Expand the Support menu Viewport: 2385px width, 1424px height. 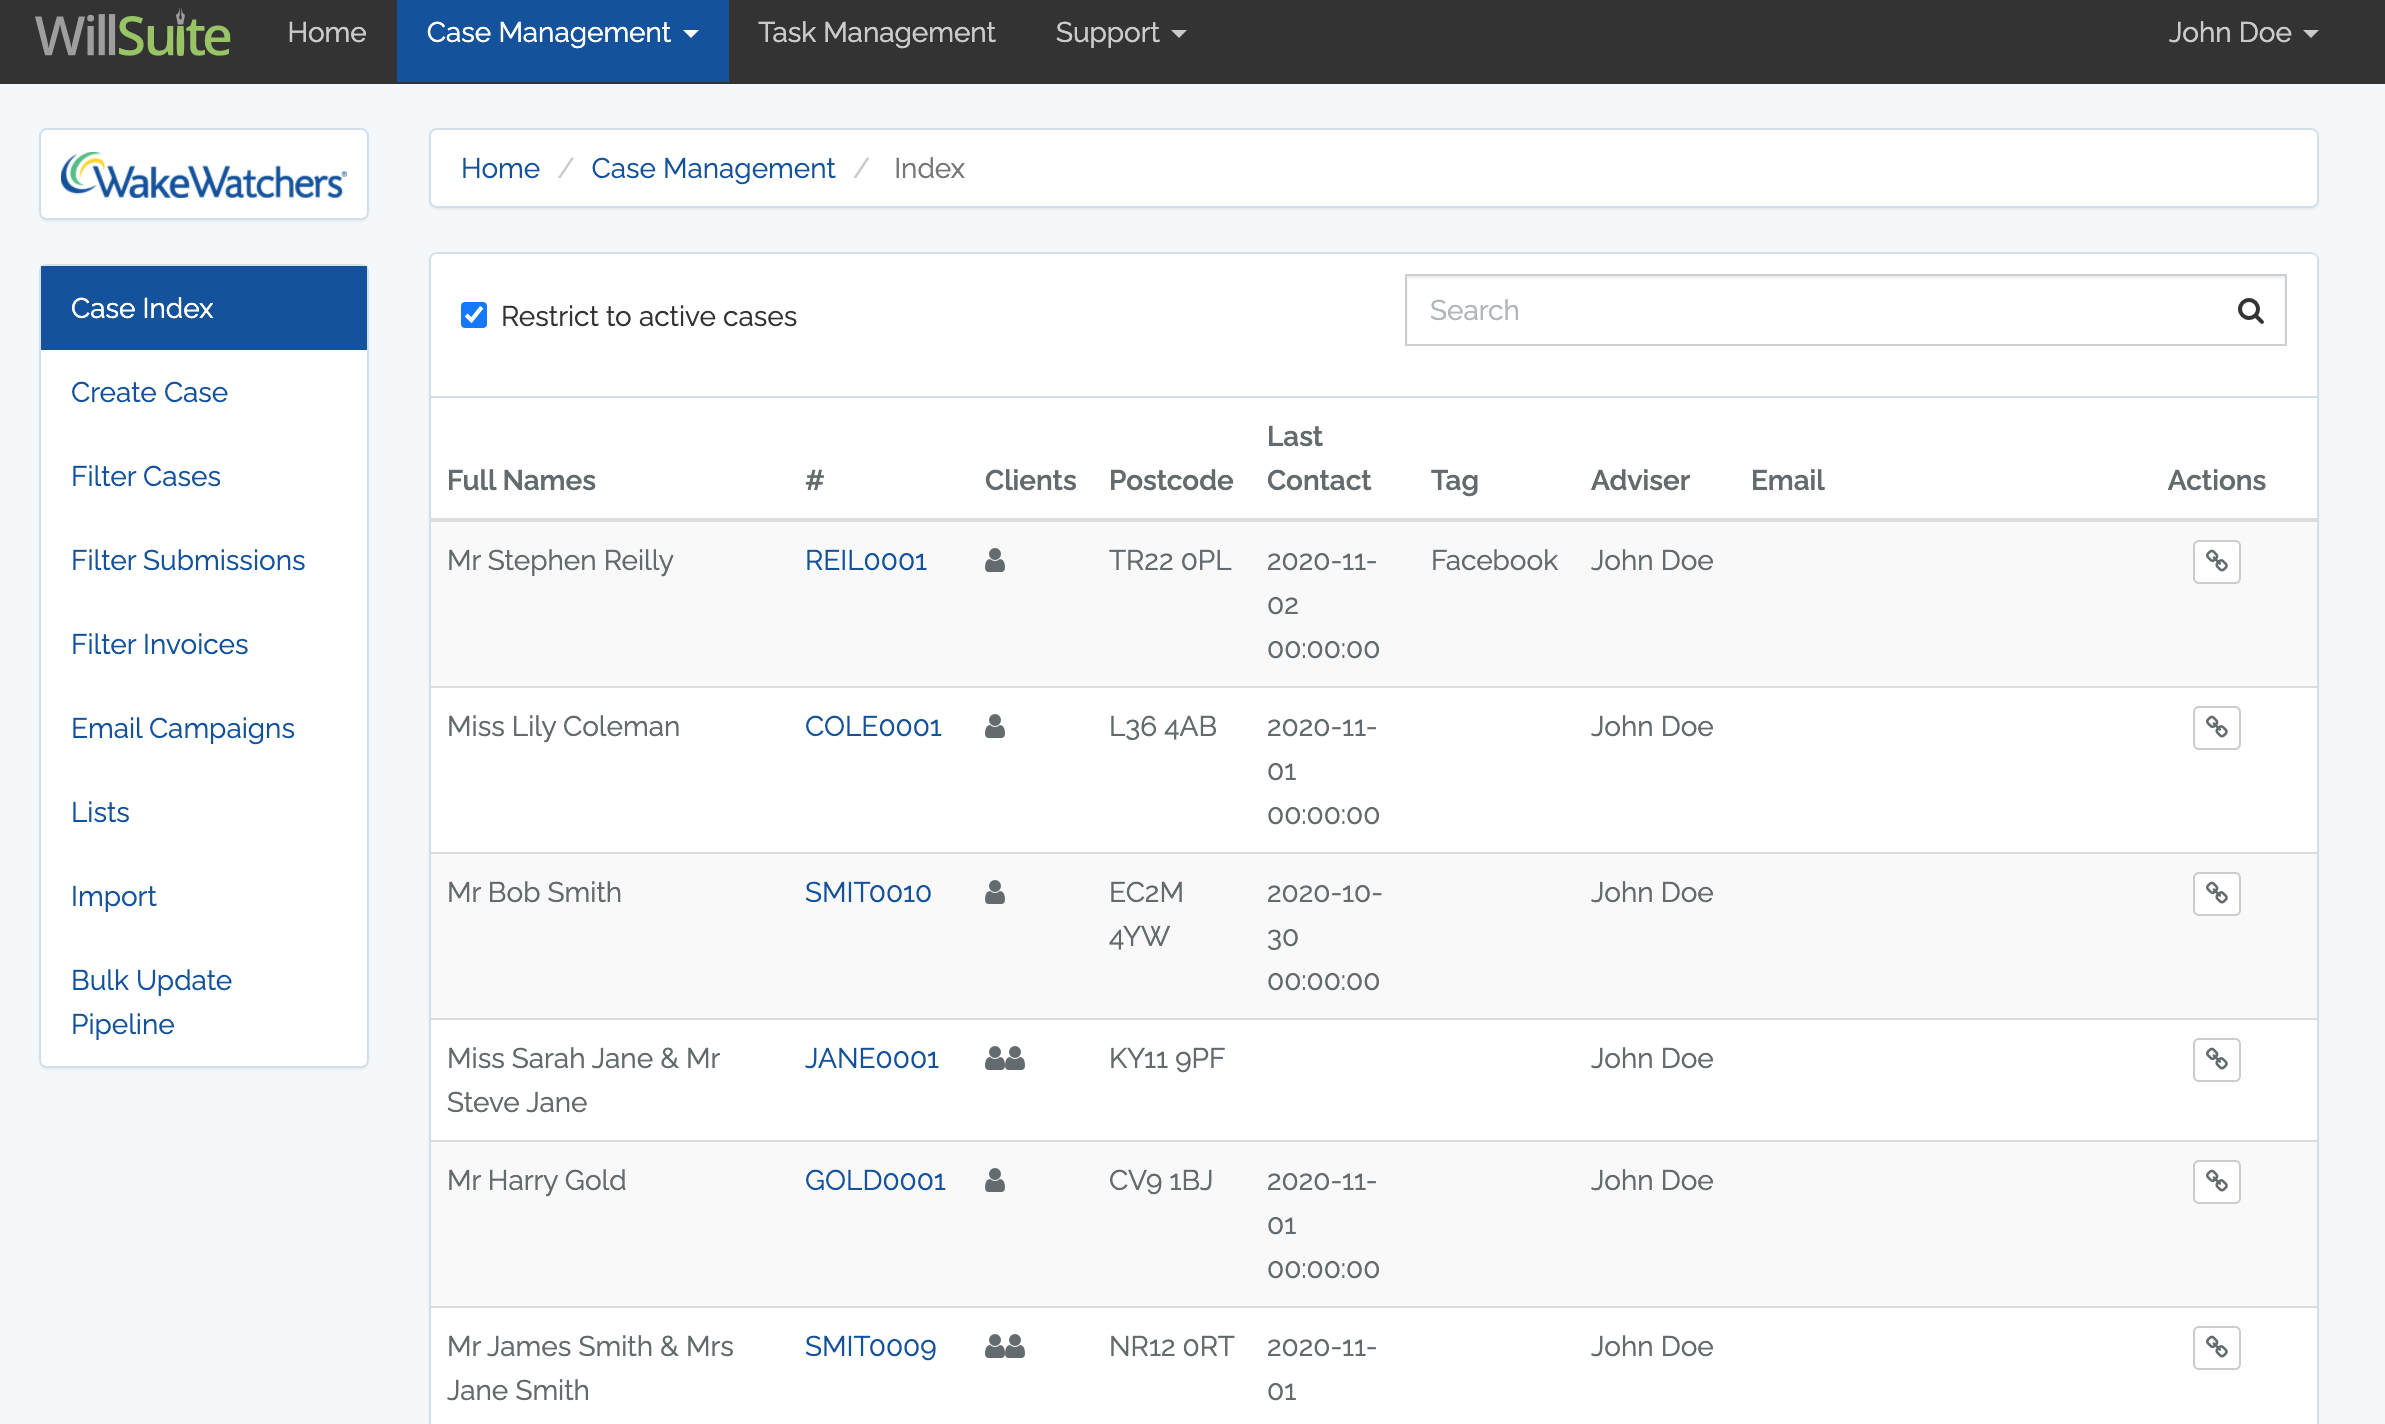point(1120,33)
